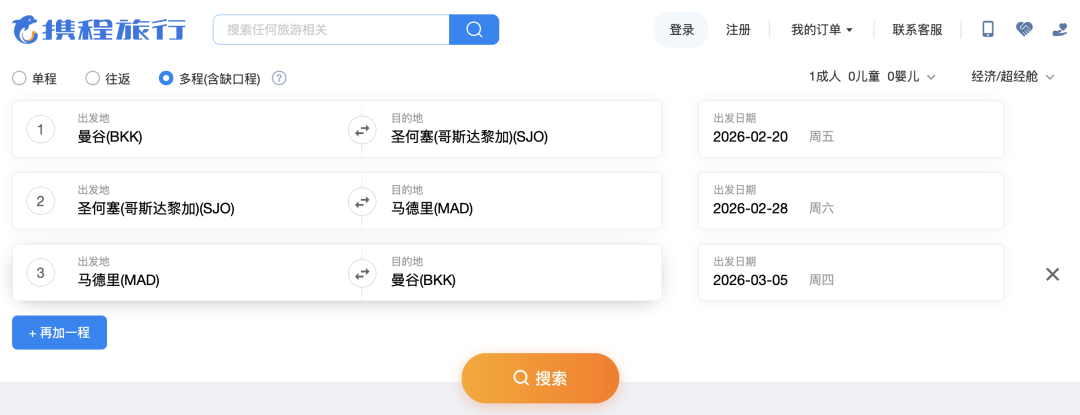Click the blue magnifier search button
The height and width of the screenshot is (415, 1080).
474,30
